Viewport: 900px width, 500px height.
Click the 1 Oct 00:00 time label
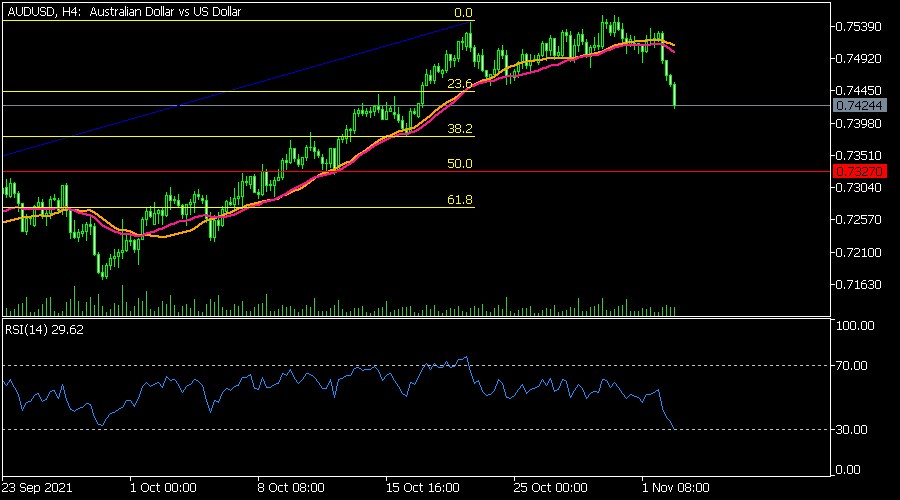[163, 488]
